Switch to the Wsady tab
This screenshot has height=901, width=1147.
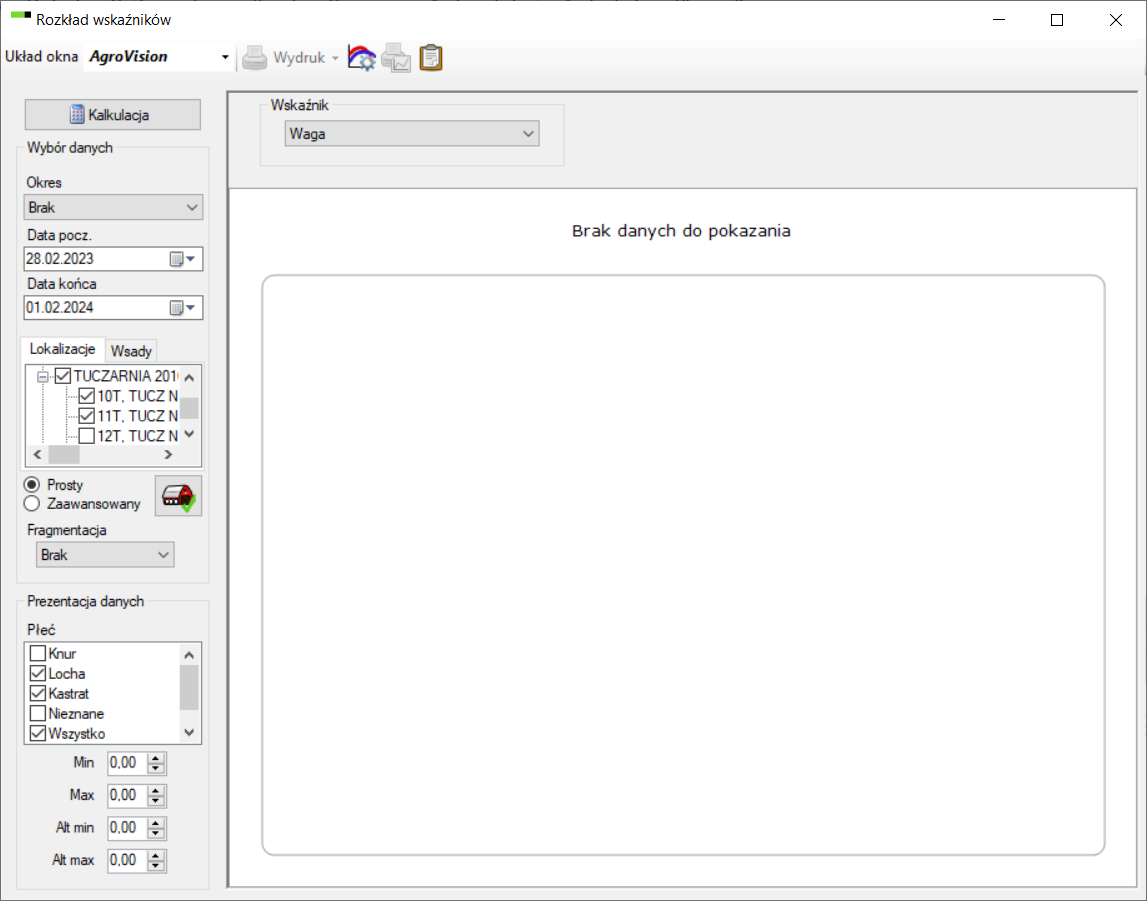(x=131, y=351)
